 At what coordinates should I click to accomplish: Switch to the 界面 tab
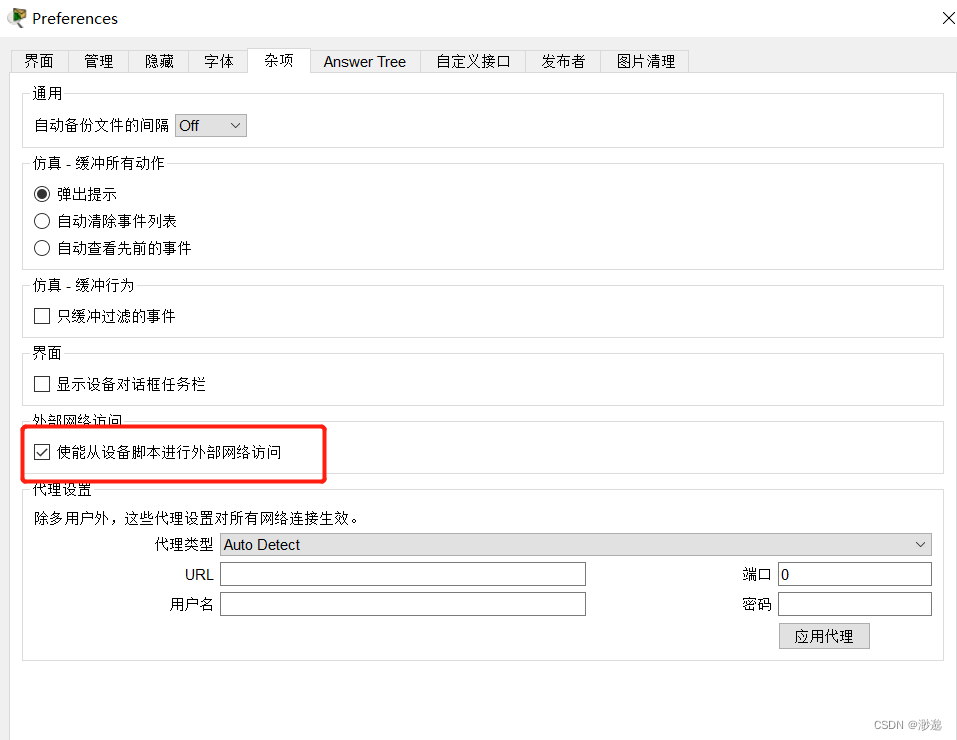pyautogui.click(x=39, y=62)
